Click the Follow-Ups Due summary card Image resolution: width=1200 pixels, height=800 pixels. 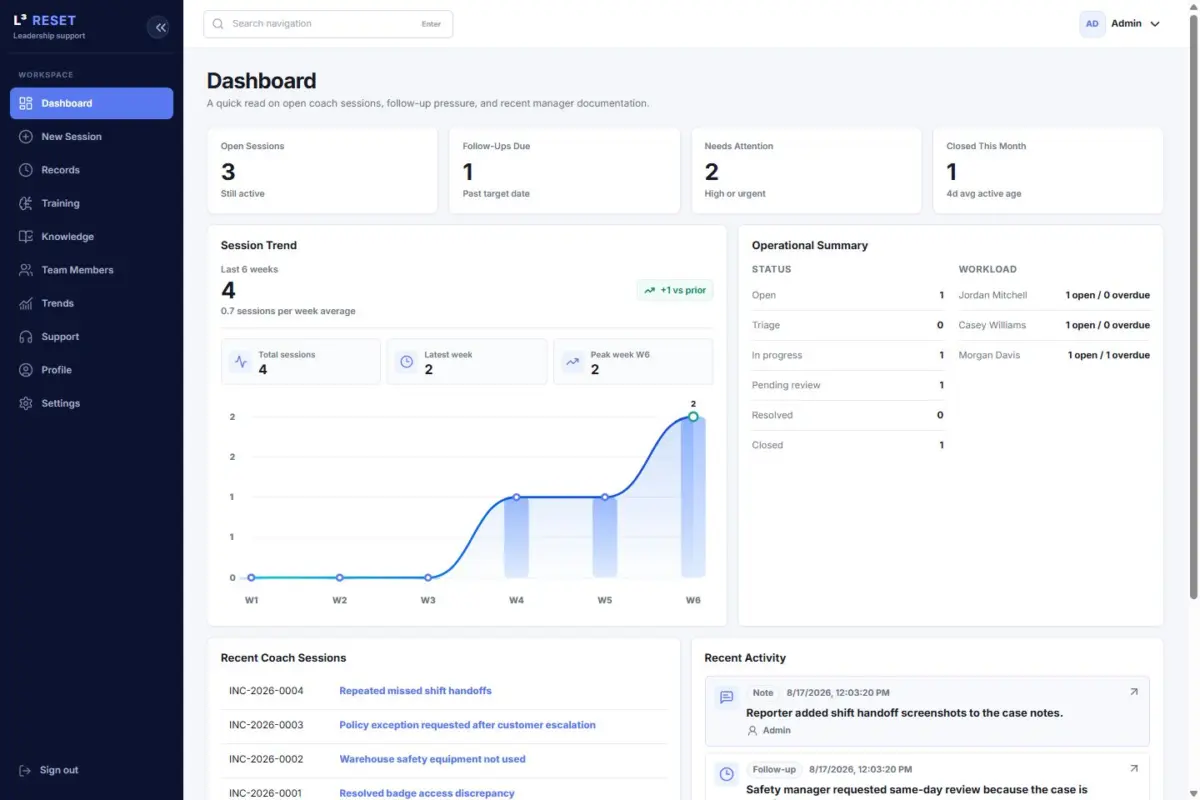pyautogui.click(x=564, y=170)
